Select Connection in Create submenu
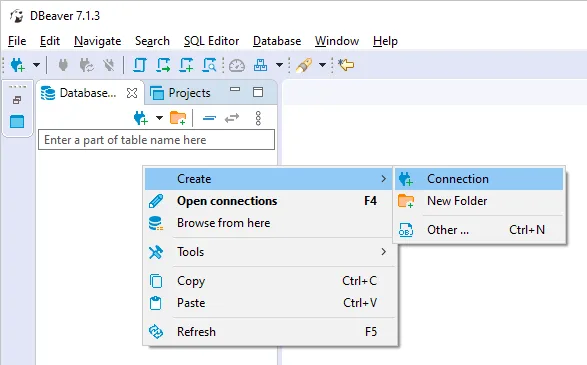The image size is (587, 365). (479, 179)
